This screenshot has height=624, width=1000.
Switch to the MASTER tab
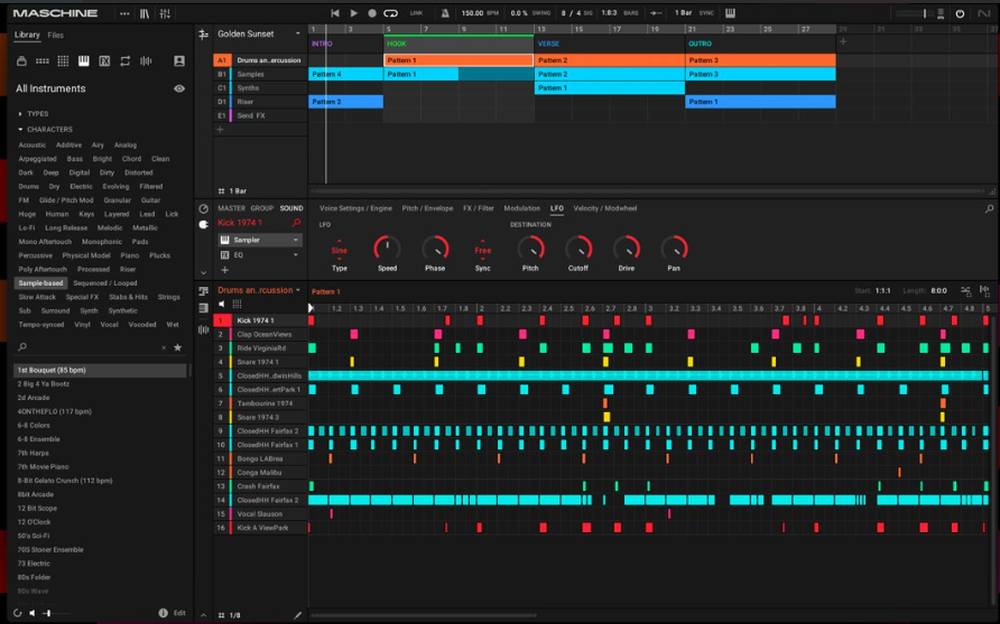[232, 209]
